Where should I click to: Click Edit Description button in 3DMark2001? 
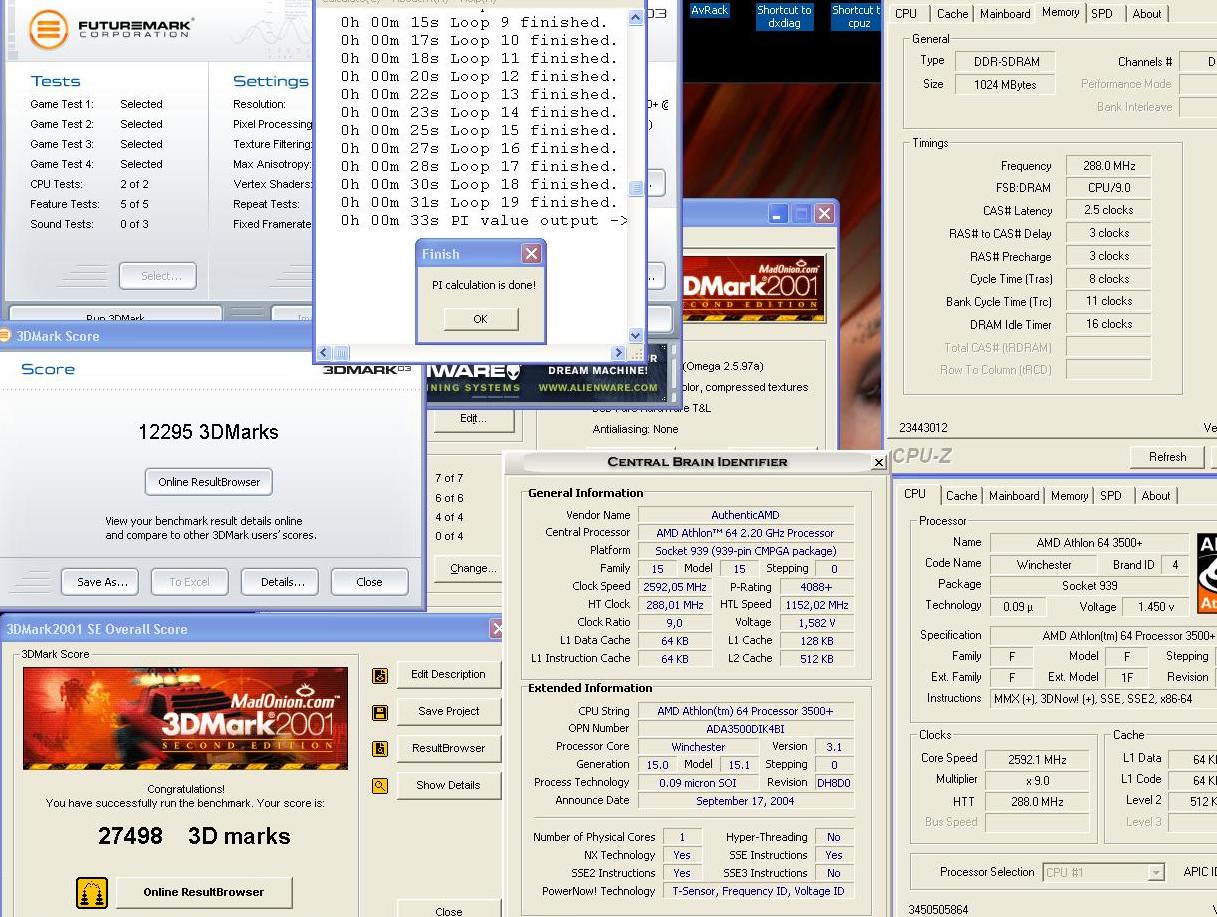[x=448, y=675]
